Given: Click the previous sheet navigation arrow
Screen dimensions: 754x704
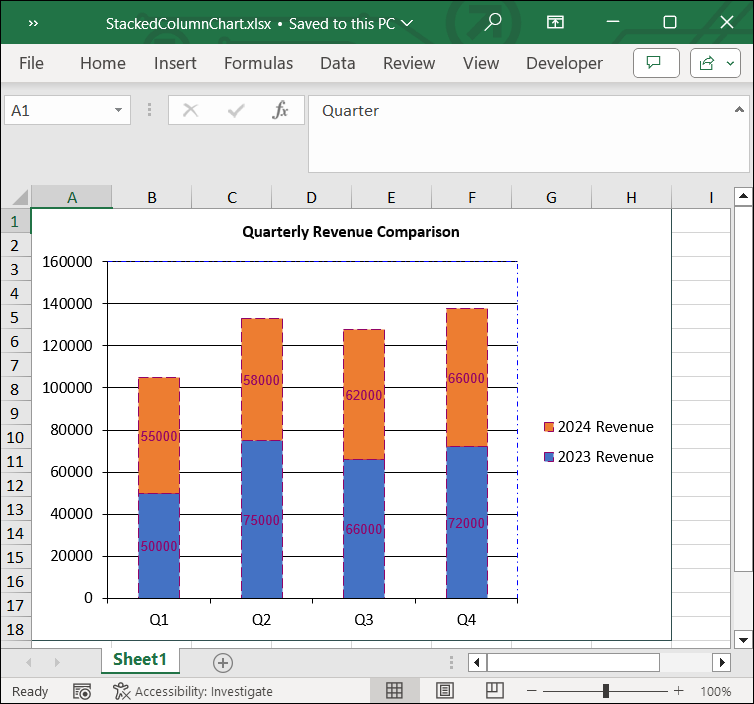Looking at the screenshot, I should [29, 662].
